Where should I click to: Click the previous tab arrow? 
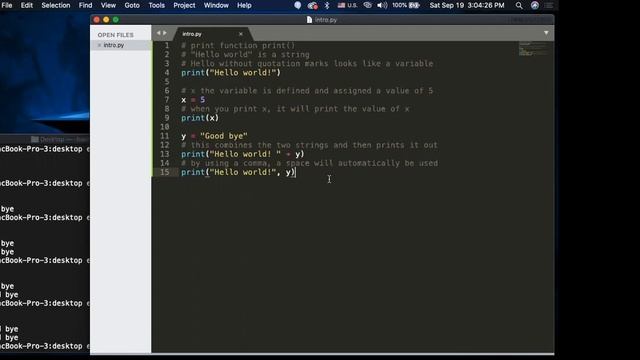[158, 33]
